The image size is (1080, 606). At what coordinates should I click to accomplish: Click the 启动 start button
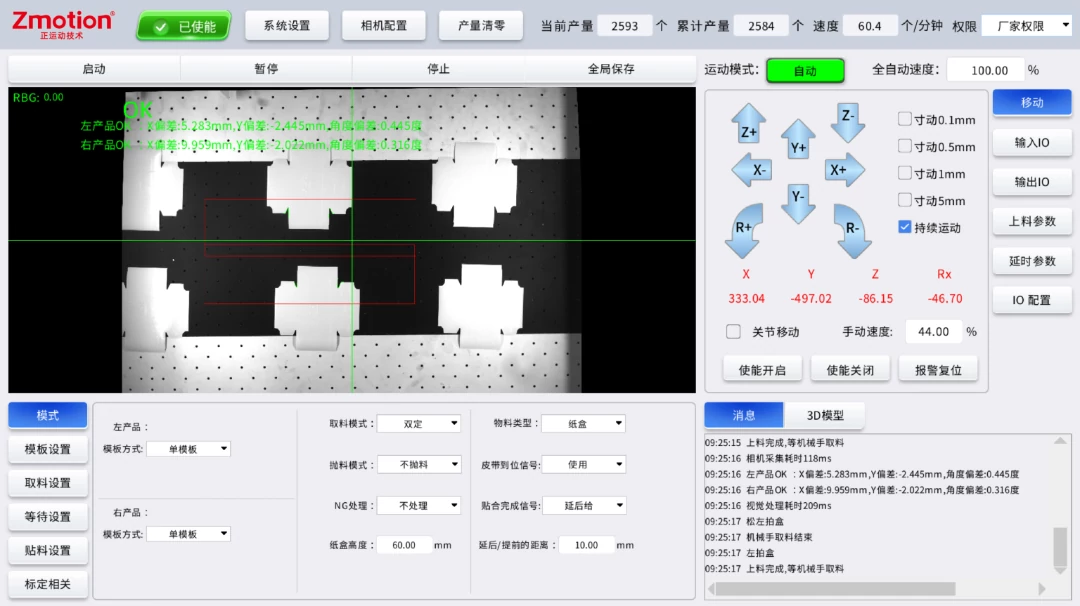click(94, 69)
